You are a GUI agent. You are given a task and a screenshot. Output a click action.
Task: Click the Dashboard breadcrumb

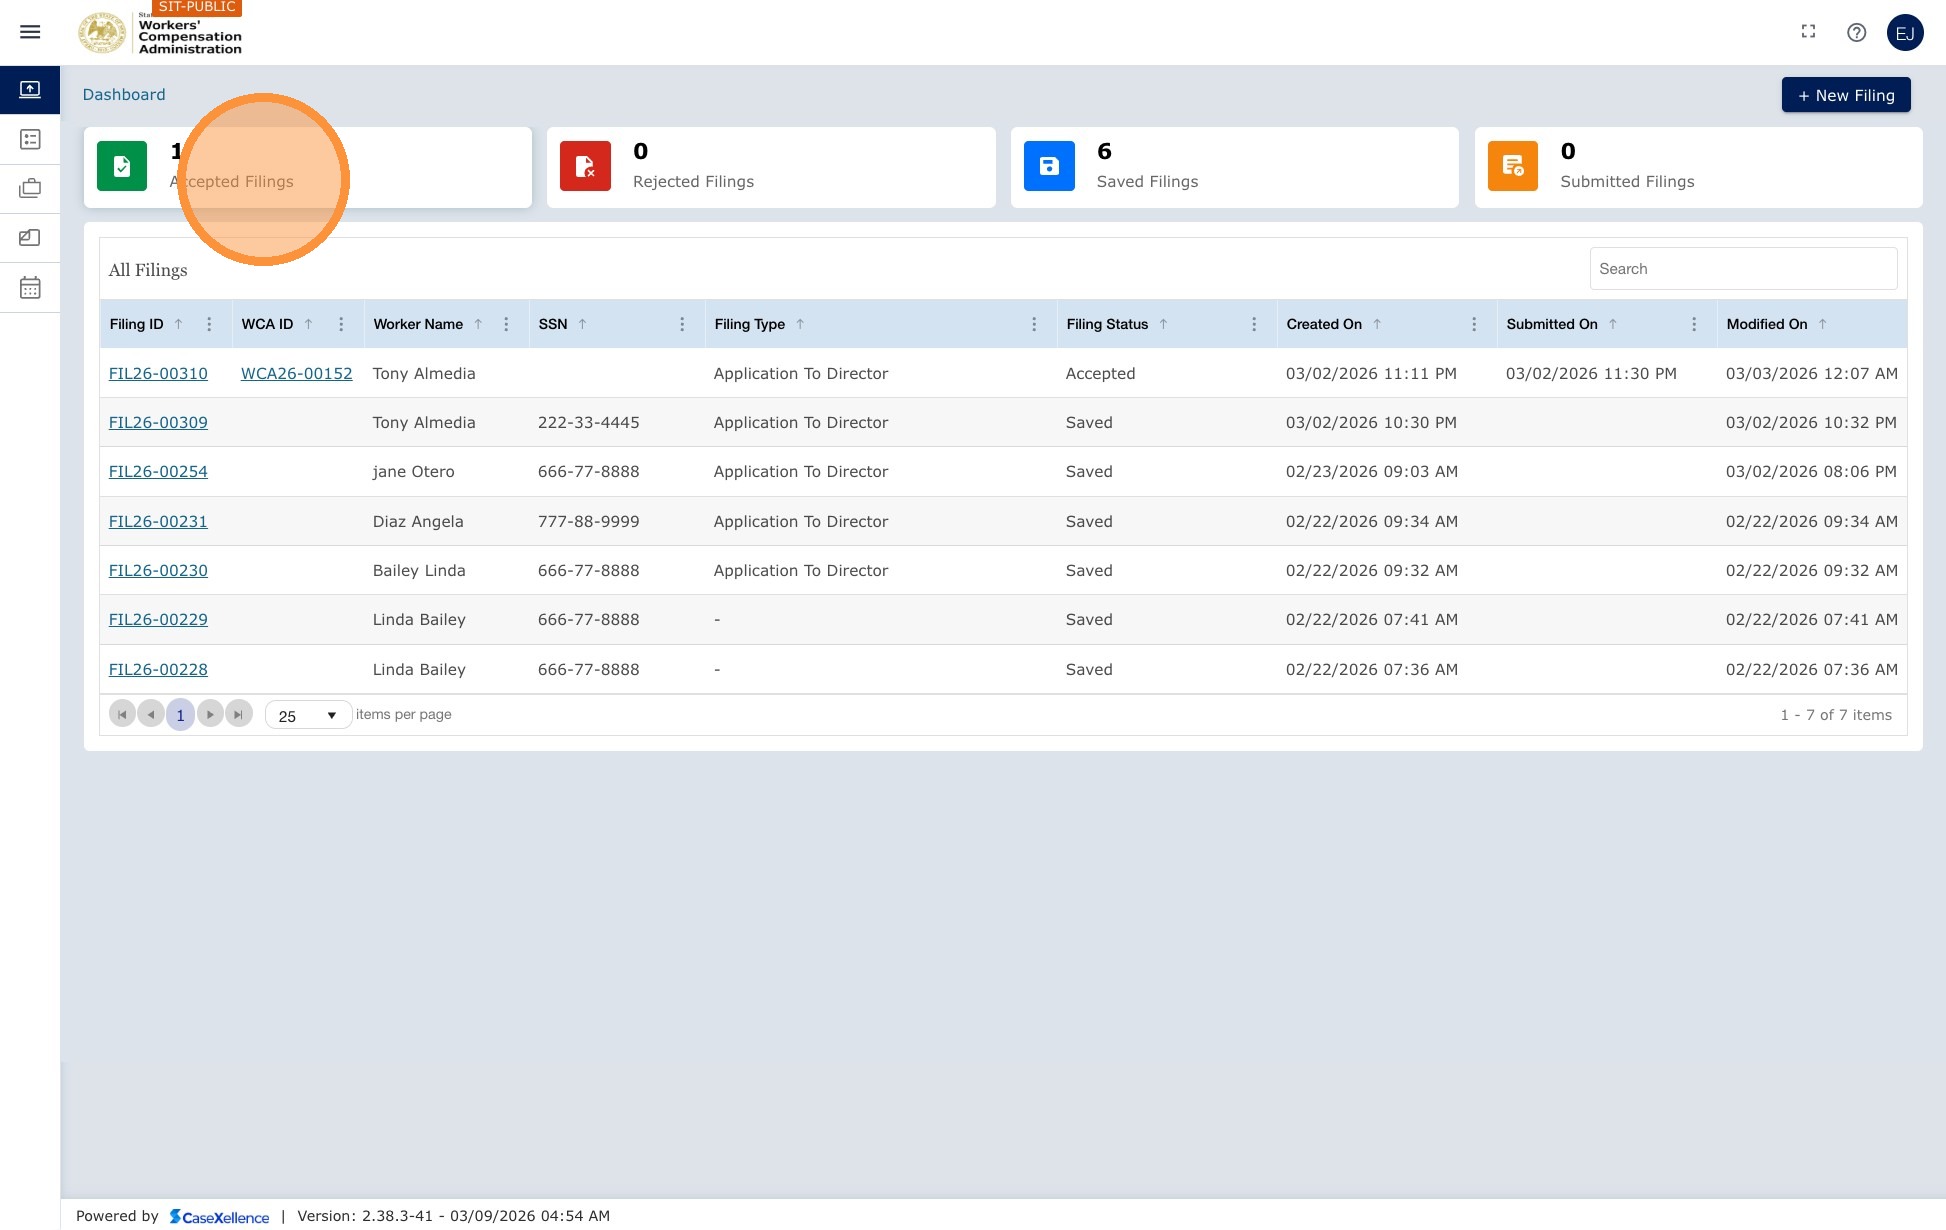coord(124,95)
